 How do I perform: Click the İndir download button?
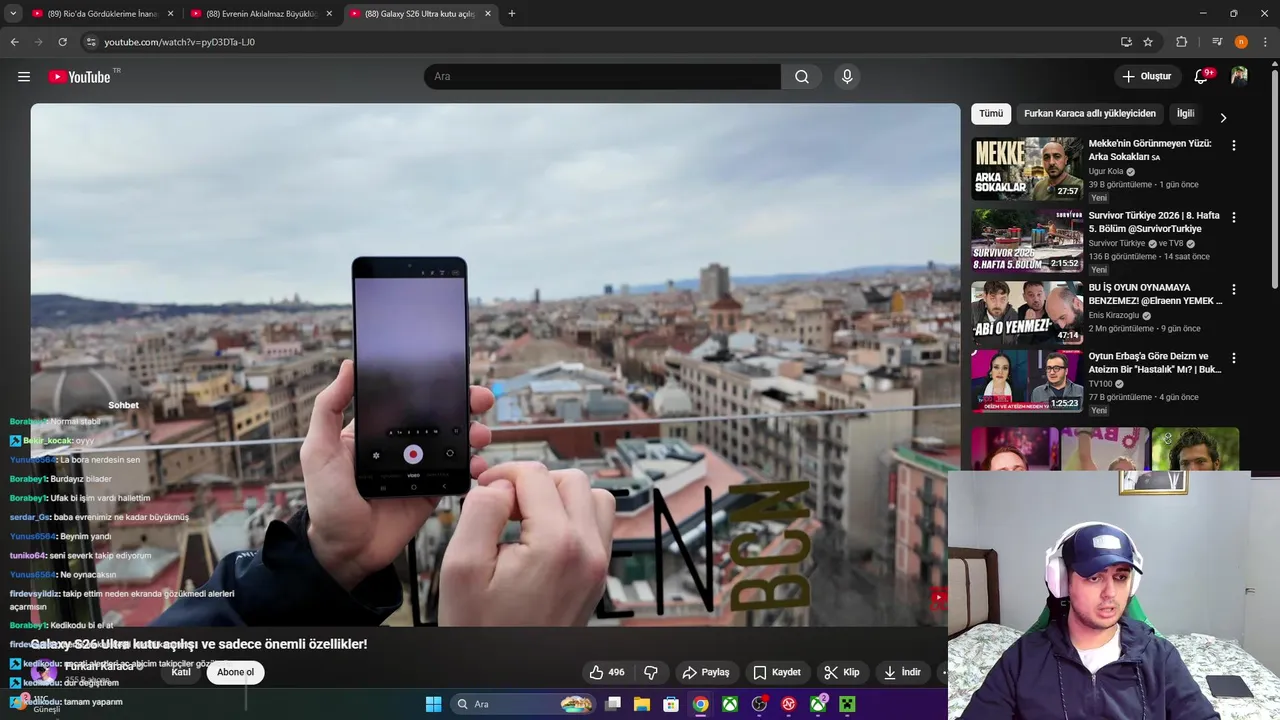[x=902, y=672]
